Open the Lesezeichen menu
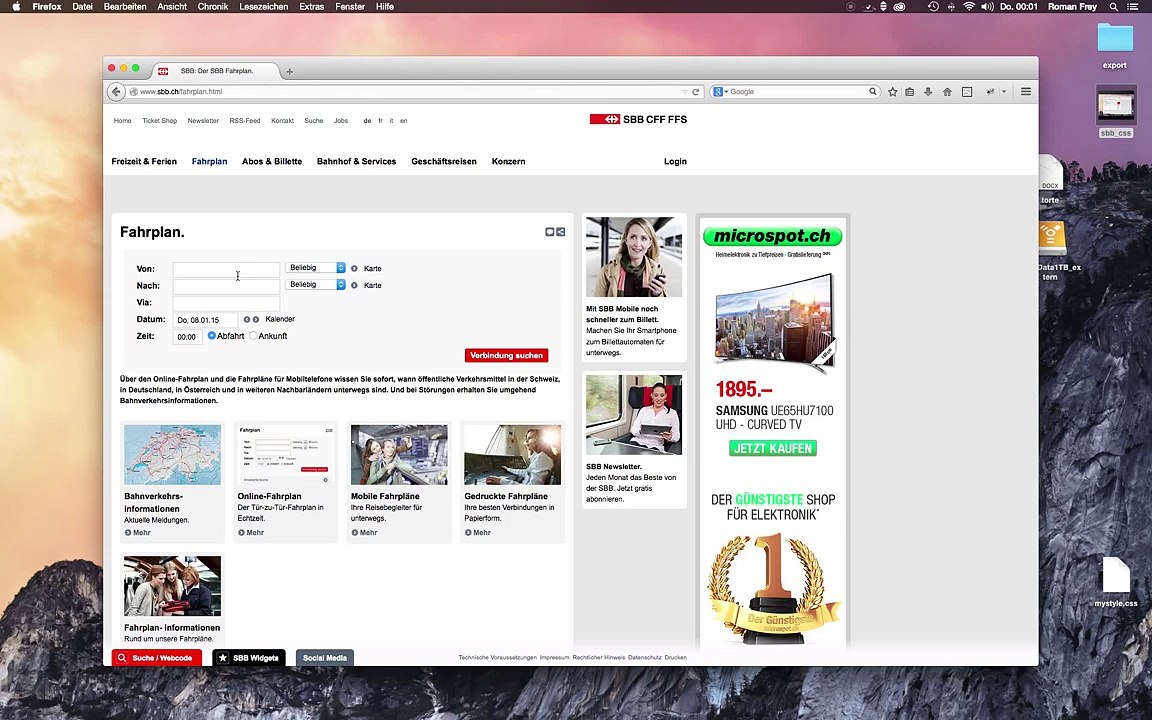The height and width of the screenshot is (720, 1152). pos(264,7)
